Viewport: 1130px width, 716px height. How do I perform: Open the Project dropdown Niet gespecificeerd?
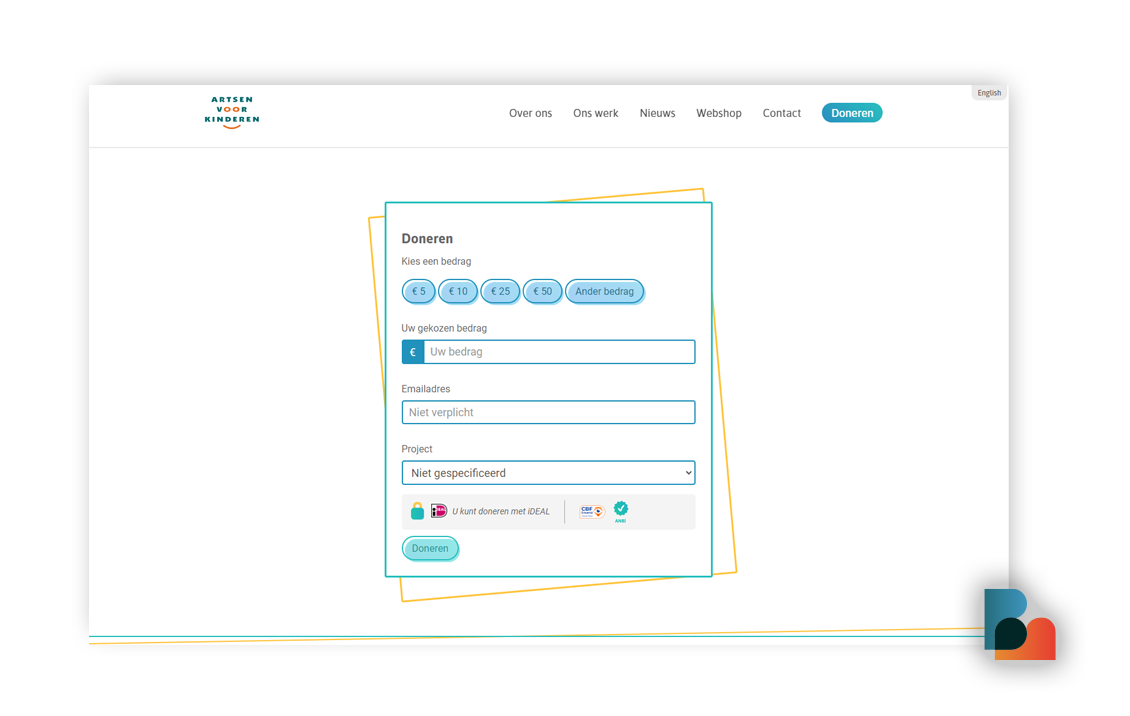[548, 473]
